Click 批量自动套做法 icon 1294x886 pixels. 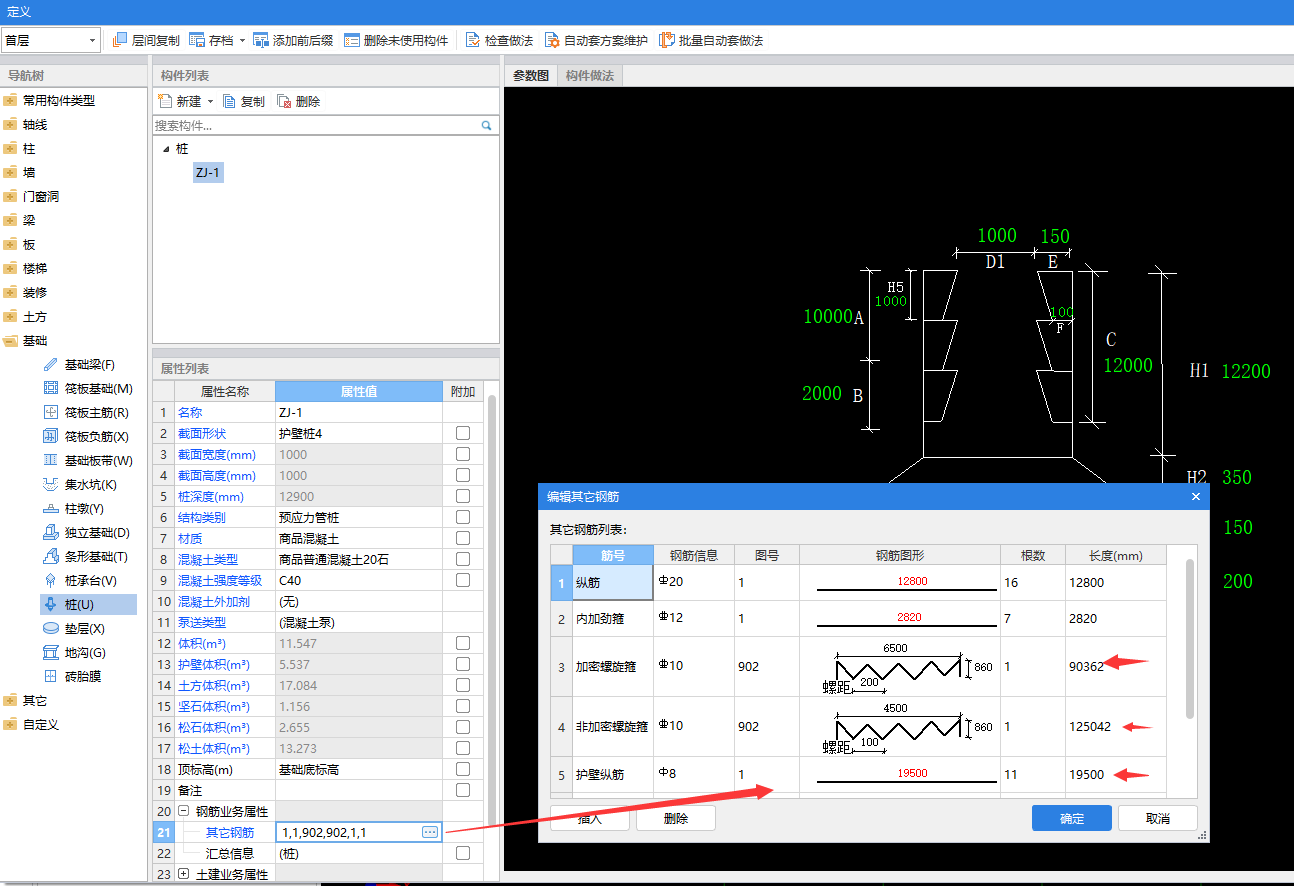click(666, 41)
